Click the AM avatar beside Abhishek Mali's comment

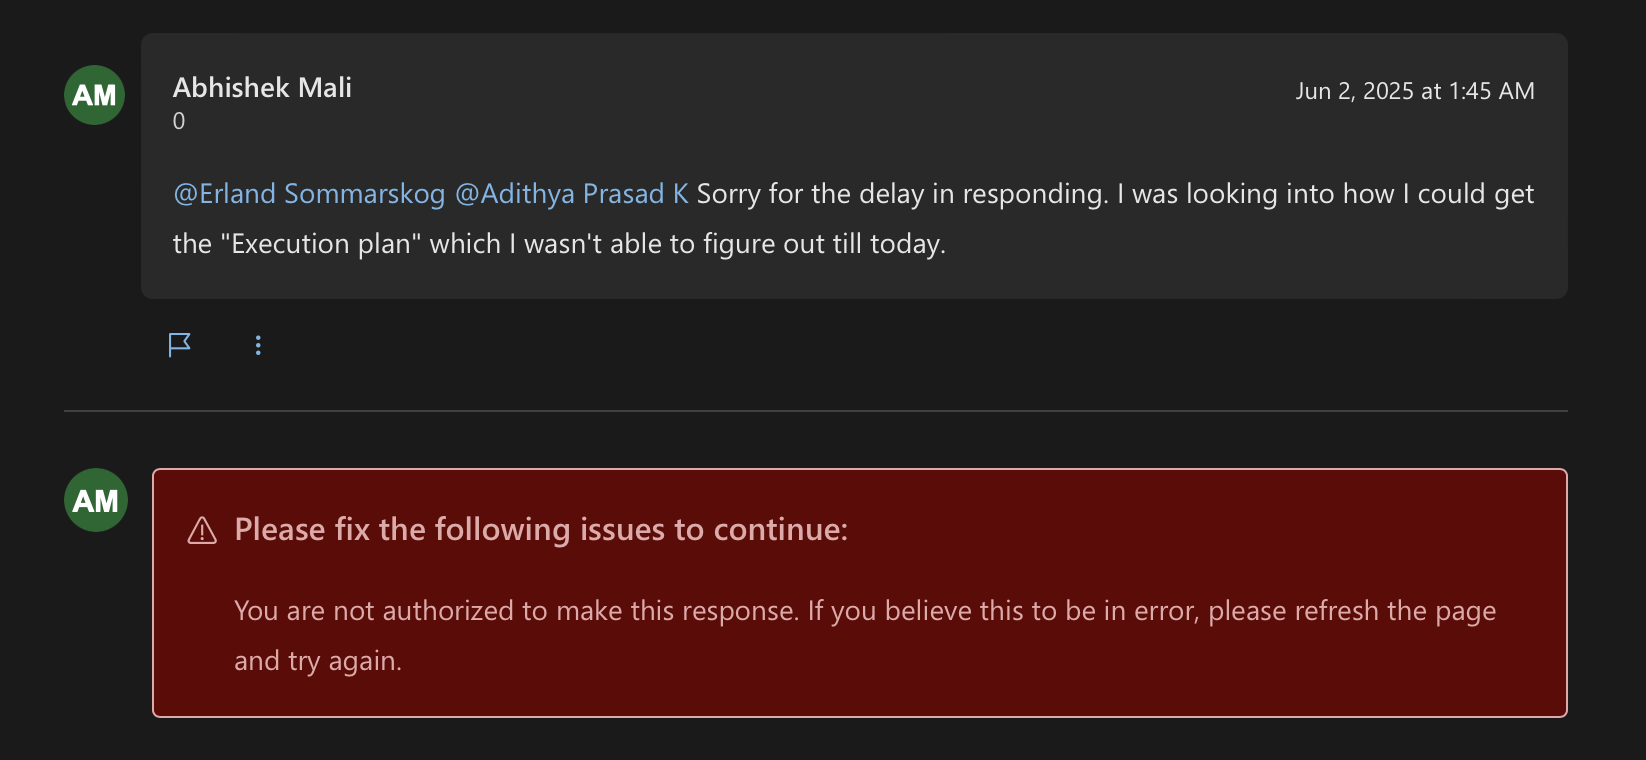pyautogui.click(x=95, y=95)
